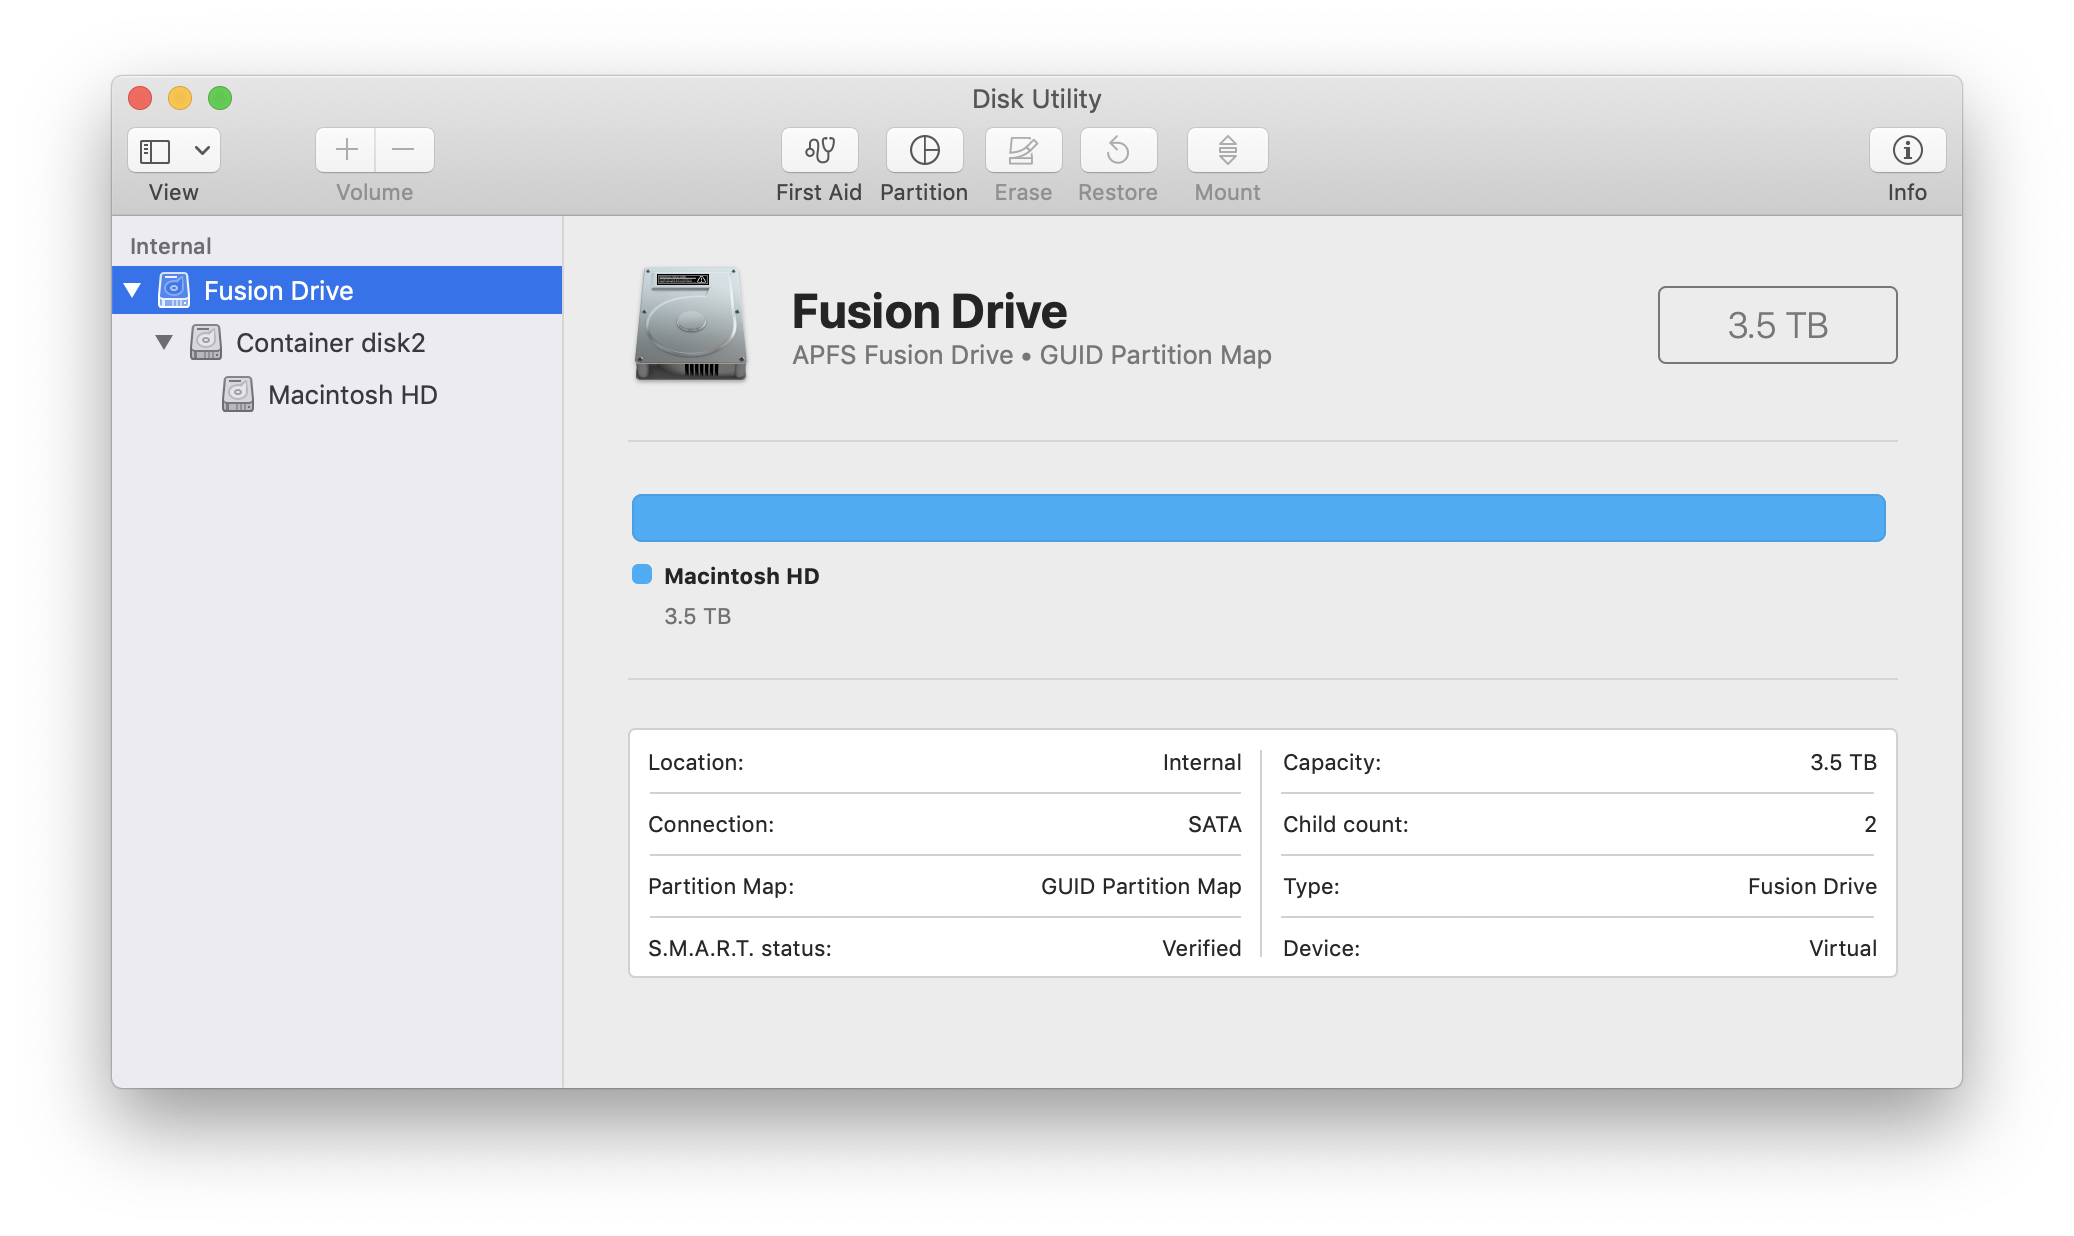Zoom window with green button
Viewport: 2074px width, 1236px height.
coord(220,98)
